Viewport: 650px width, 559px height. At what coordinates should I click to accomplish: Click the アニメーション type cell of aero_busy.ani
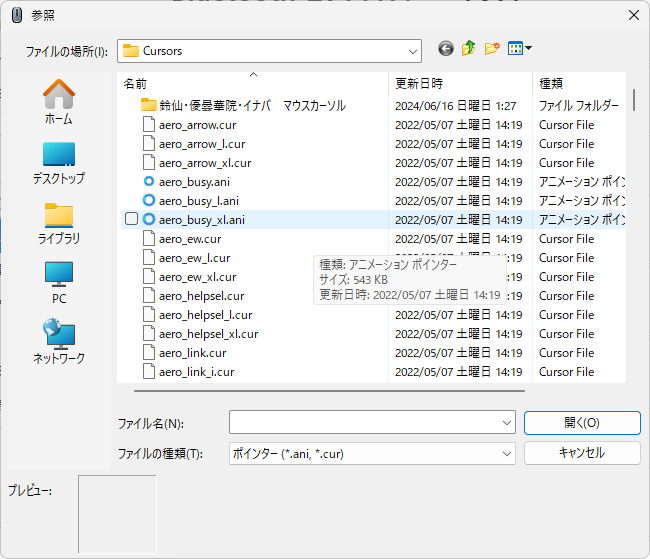582,182
